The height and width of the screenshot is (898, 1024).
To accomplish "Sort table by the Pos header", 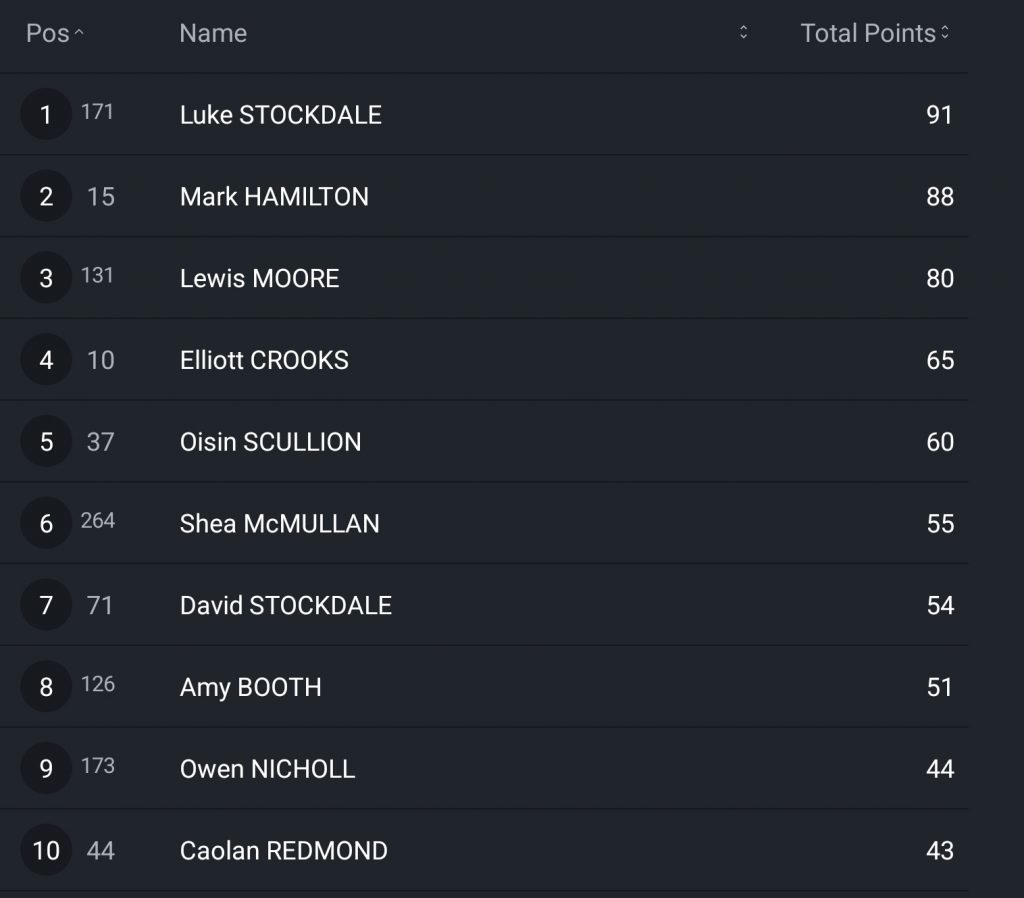I will click(x=47, y=33).
